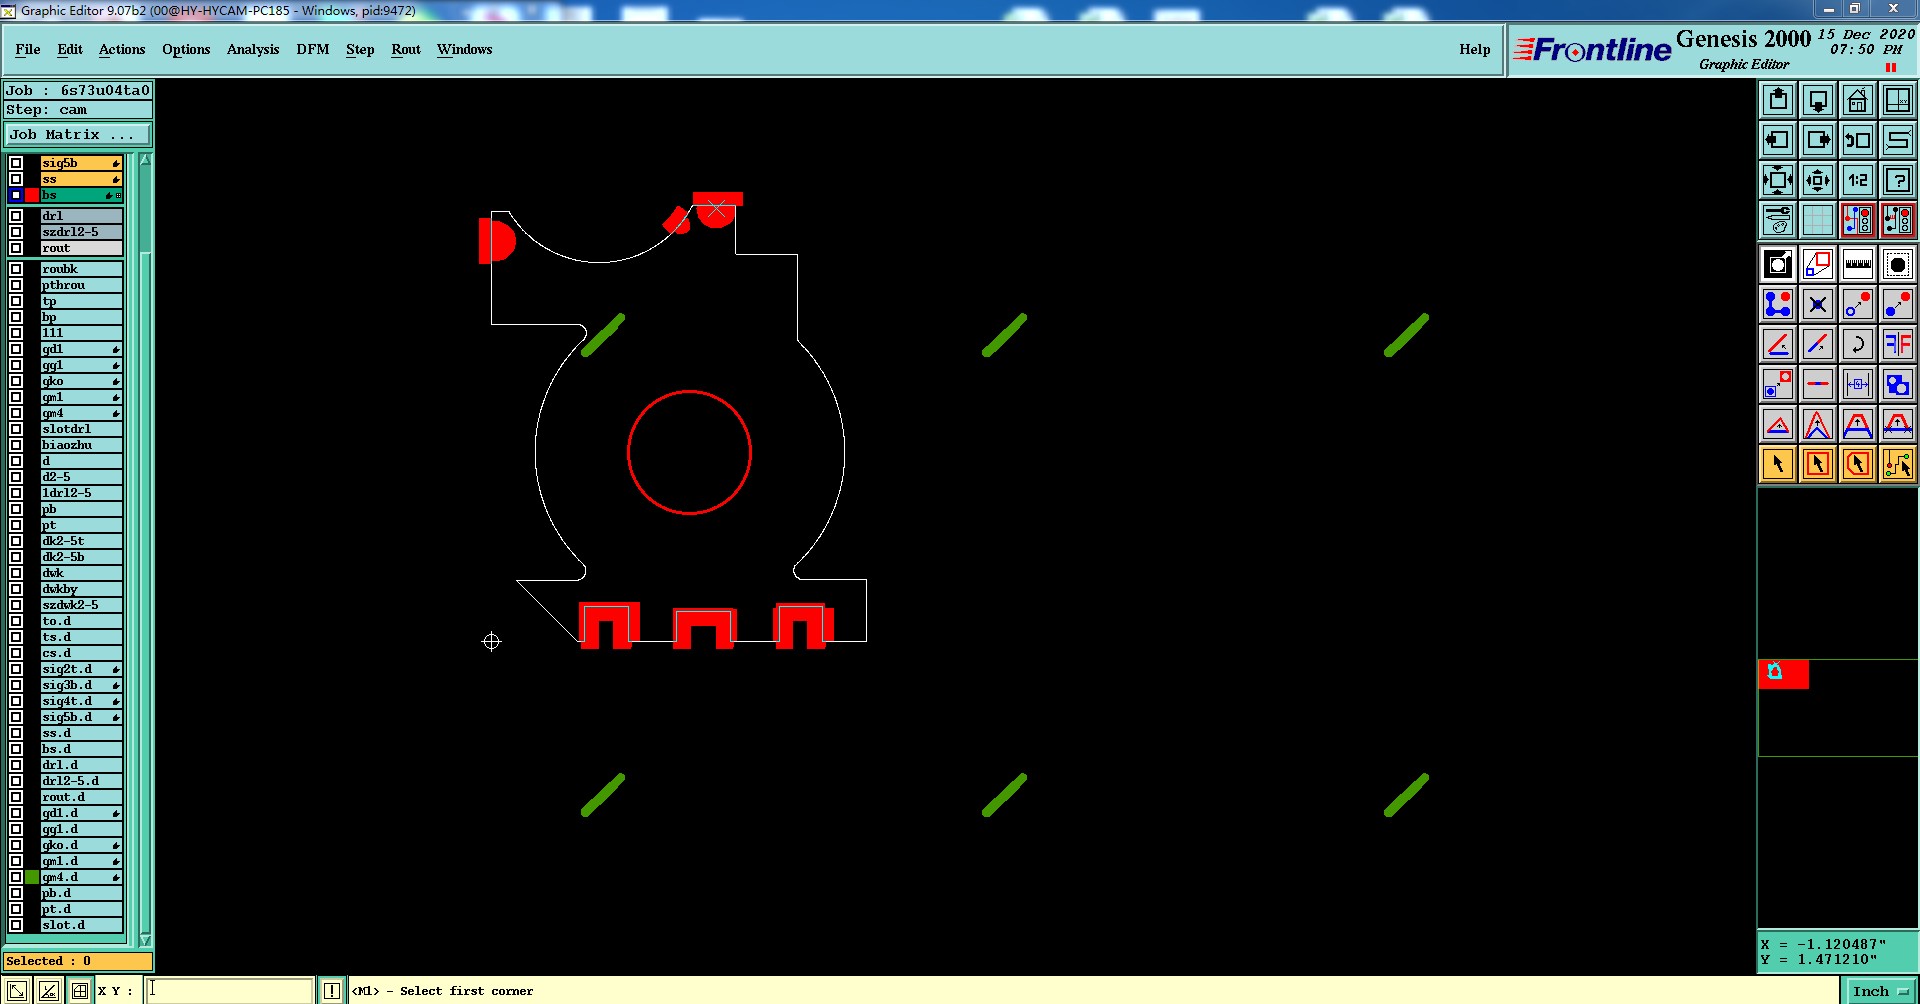Toggle the grid display icon
This screenshot has height=1004, width=1920.
pos(1818,220)
